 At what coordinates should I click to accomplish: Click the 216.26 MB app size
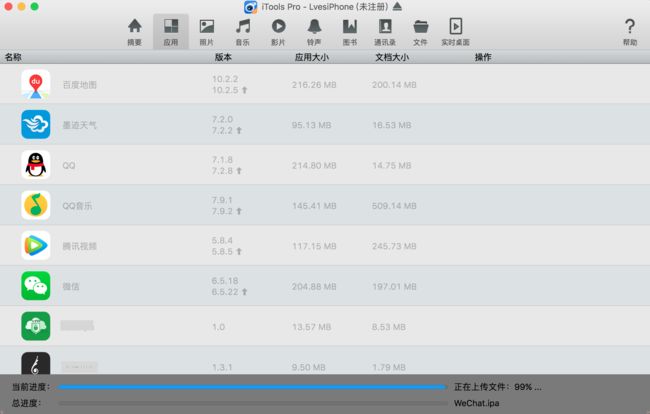pos(314,85)
